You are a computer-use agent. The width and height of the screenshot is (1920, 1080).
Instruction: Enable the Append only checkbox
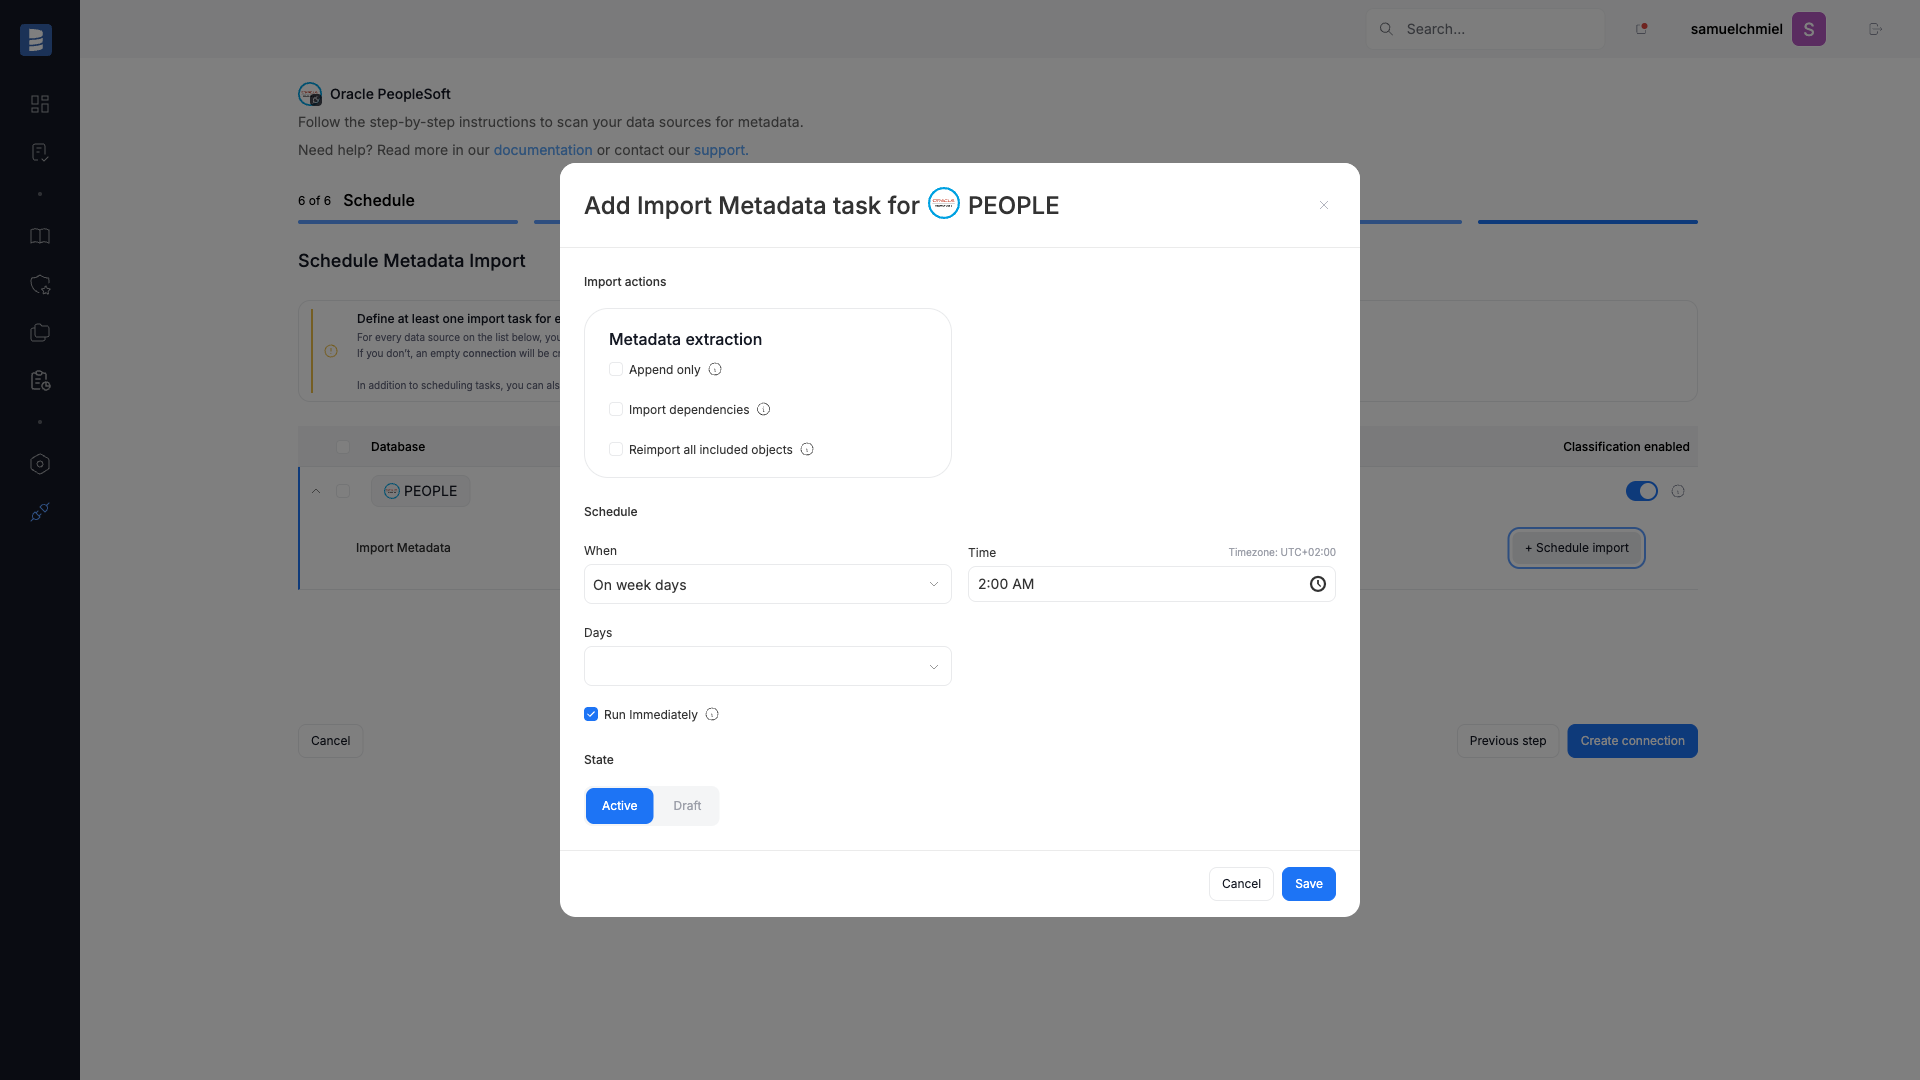click(616, 369)
